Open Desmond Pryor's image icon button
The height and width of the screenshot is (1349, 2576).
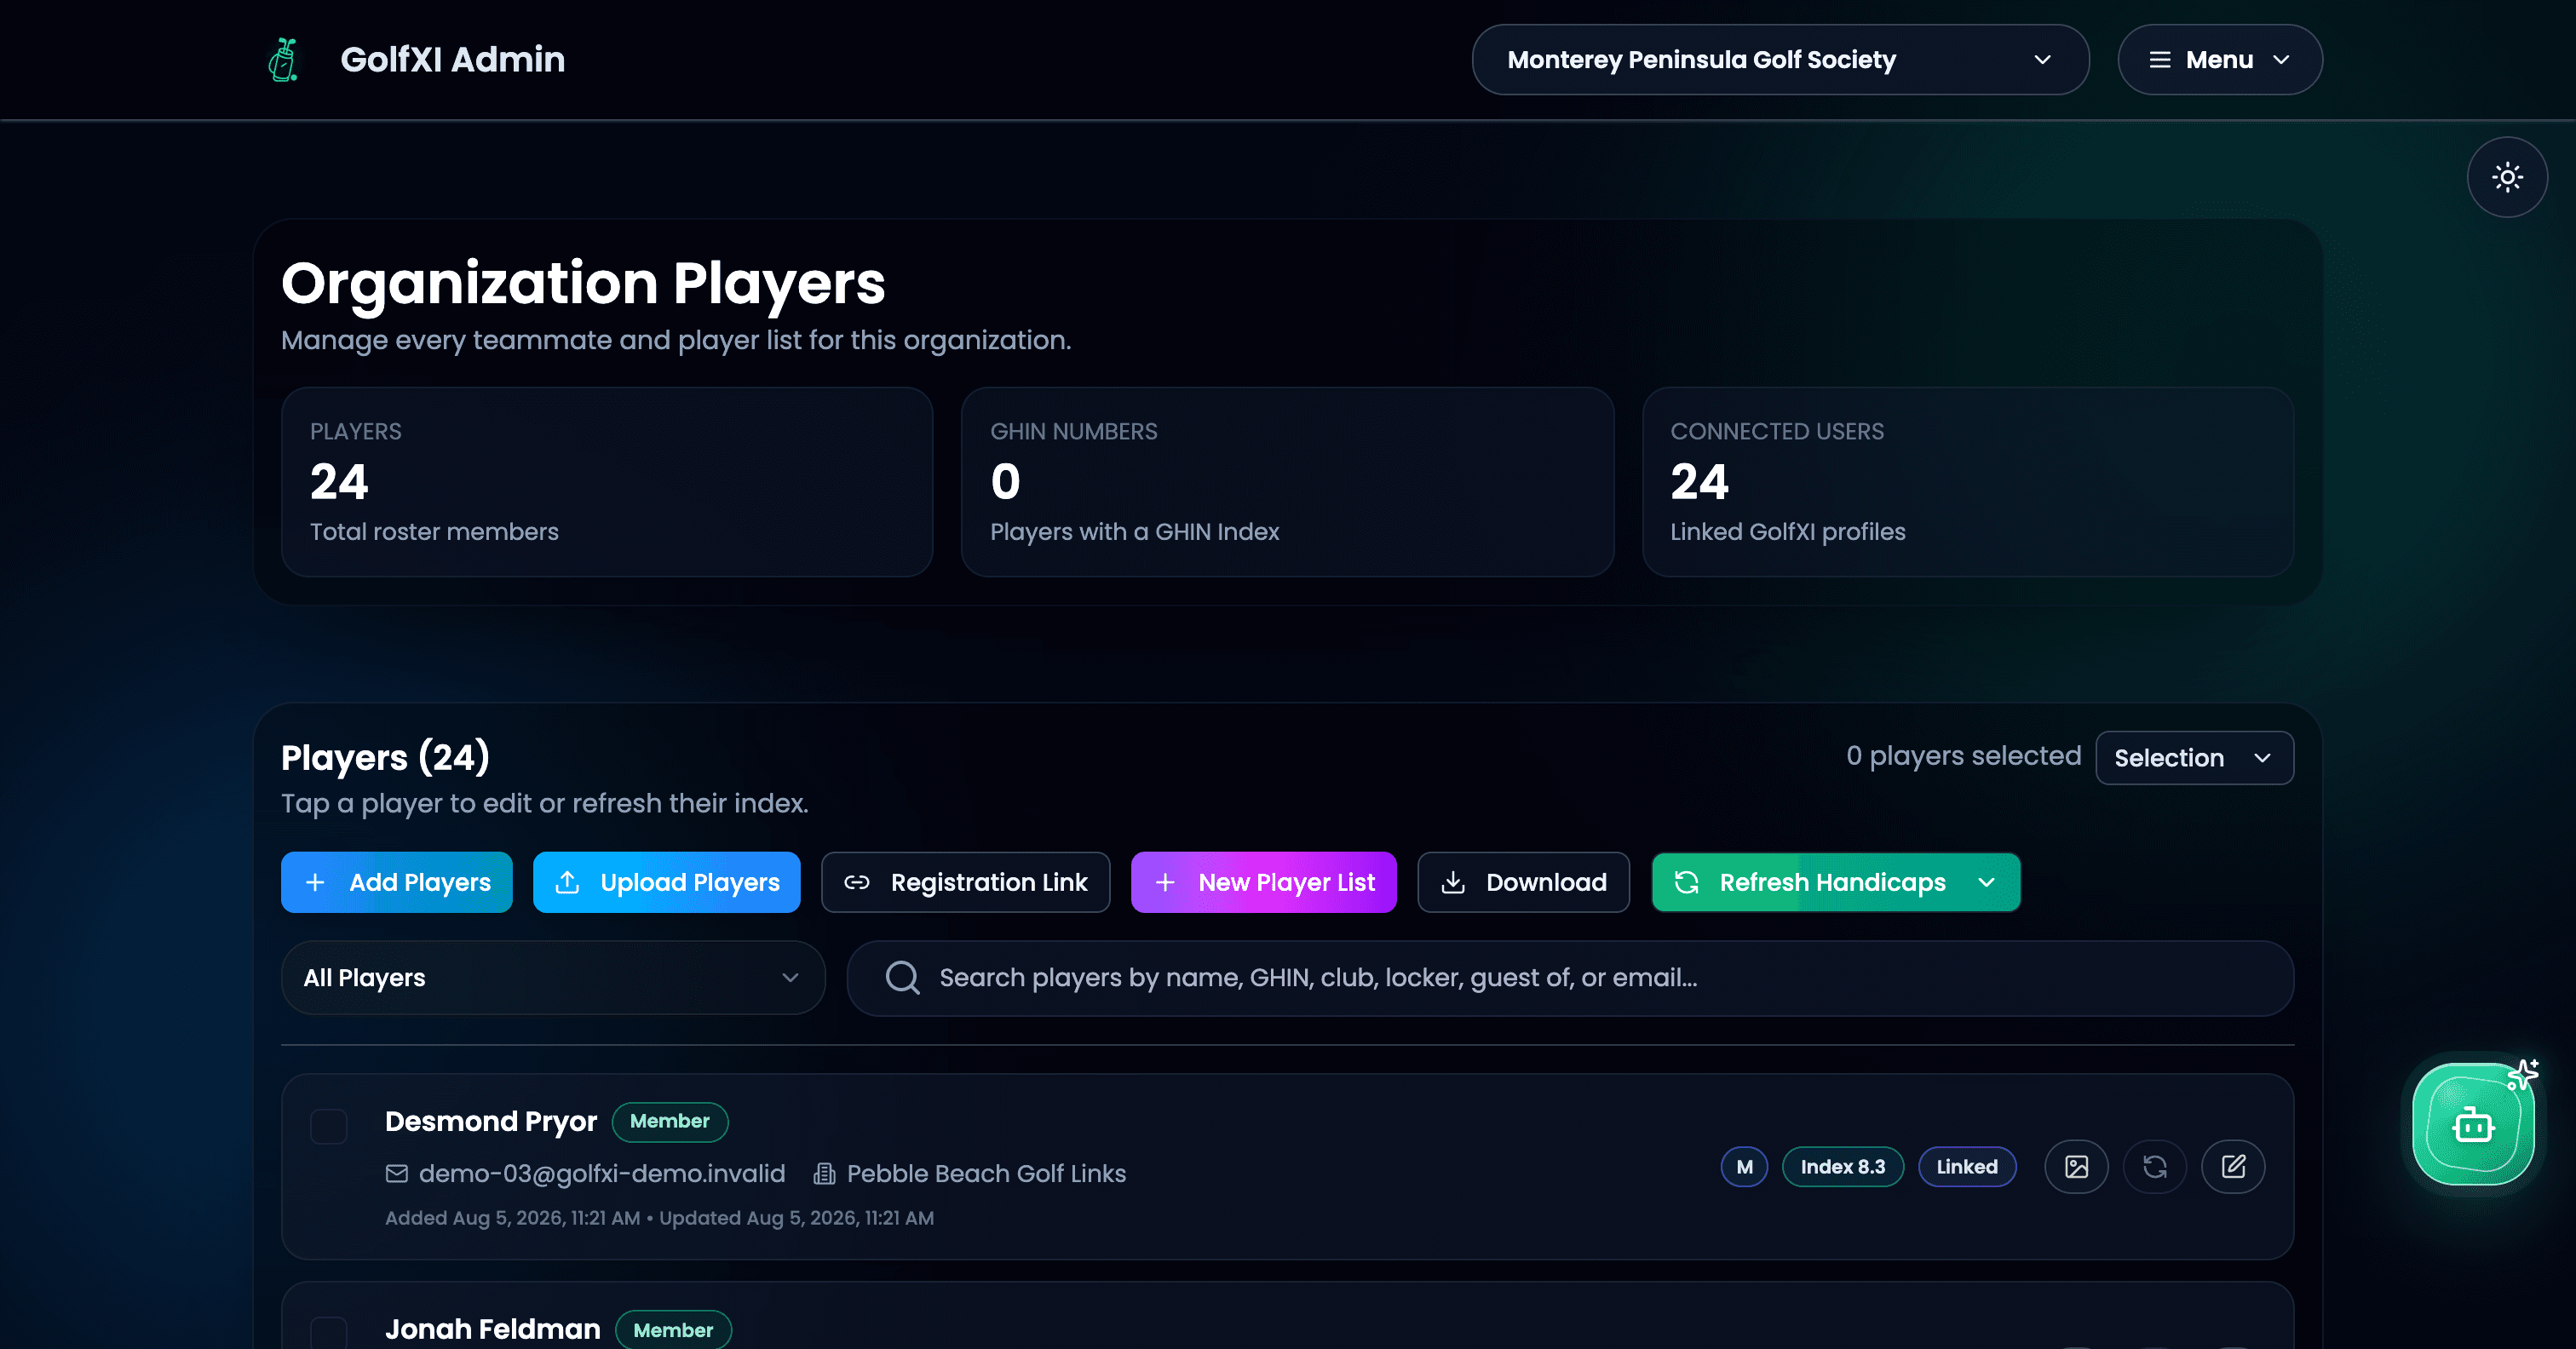2076,1167
